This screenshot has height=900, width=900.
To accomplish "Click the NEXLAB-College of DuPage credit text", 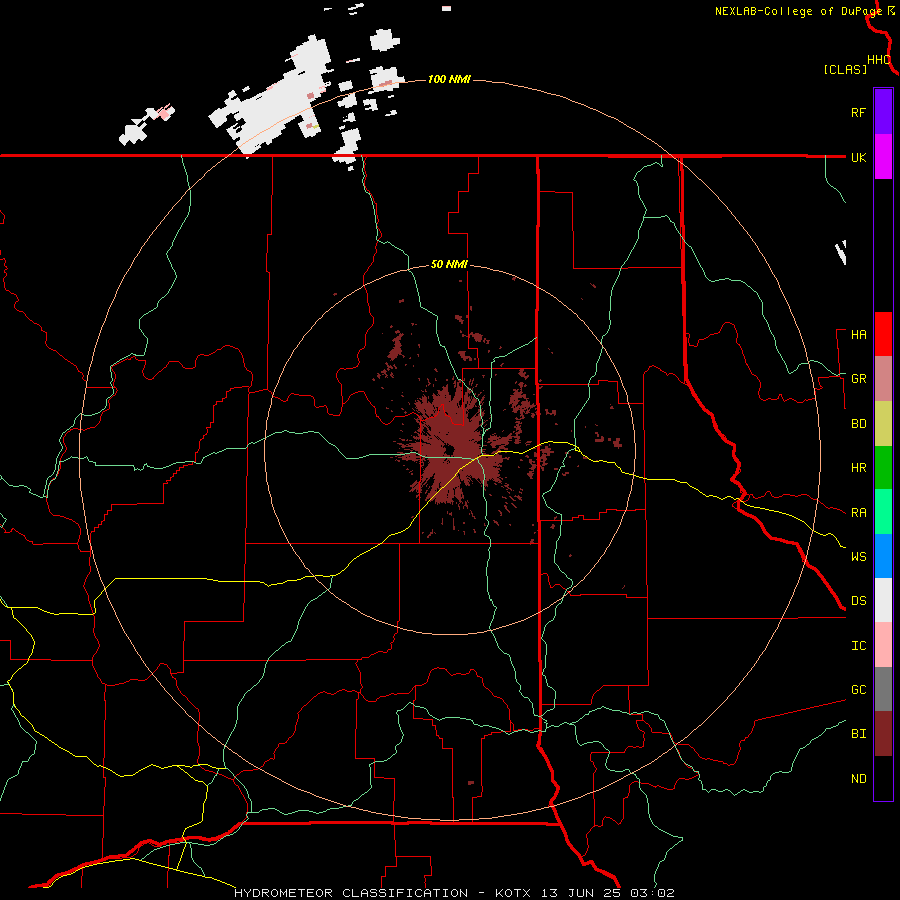I will tap(798, 11).
